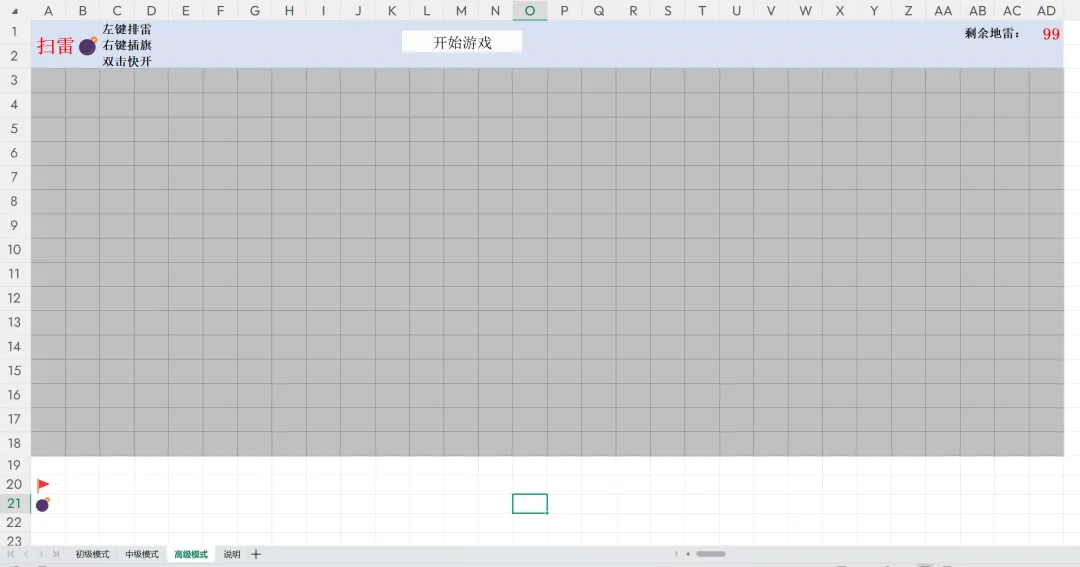Screen dimensions: 1080x567
Task: Select column S header
Action: (x=667, y=10)
